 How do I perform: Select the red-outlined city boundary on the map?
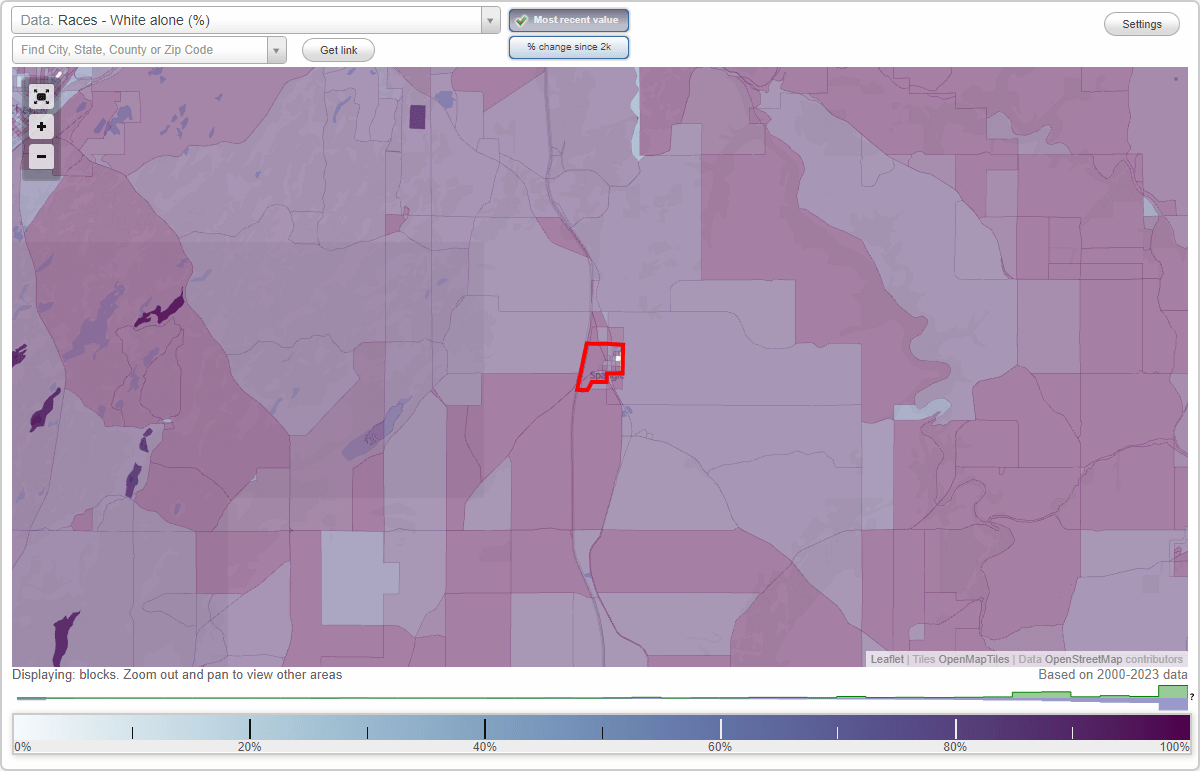(x=600, y=365)
